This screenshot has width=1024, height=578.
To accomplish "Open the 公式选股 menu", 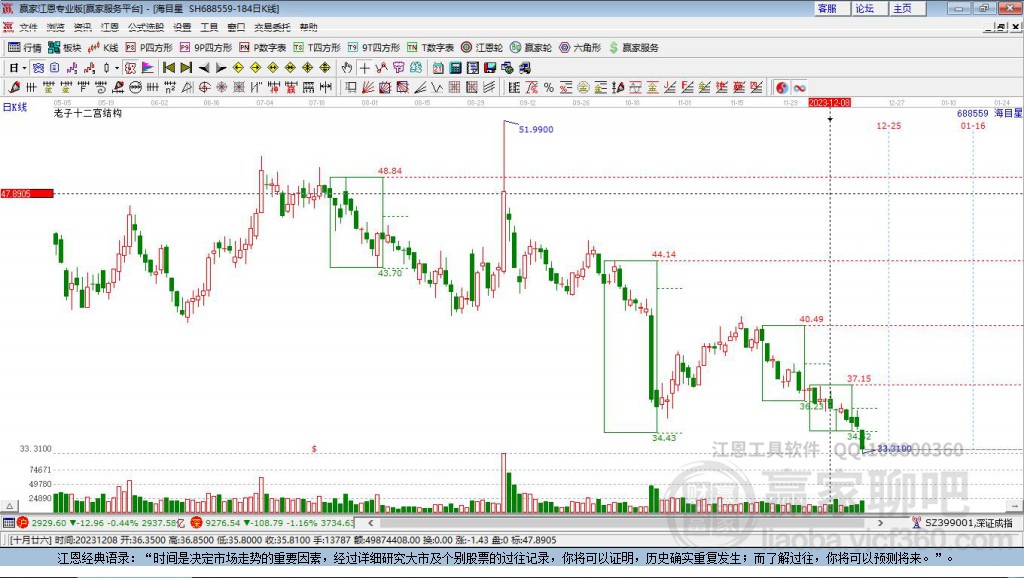I will coord(146,27).
